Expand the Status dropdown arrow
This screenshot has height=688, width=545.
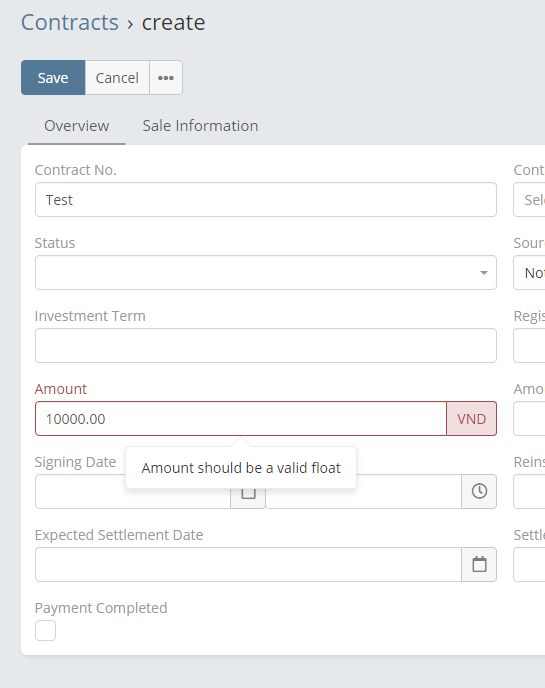pos(484,273)
